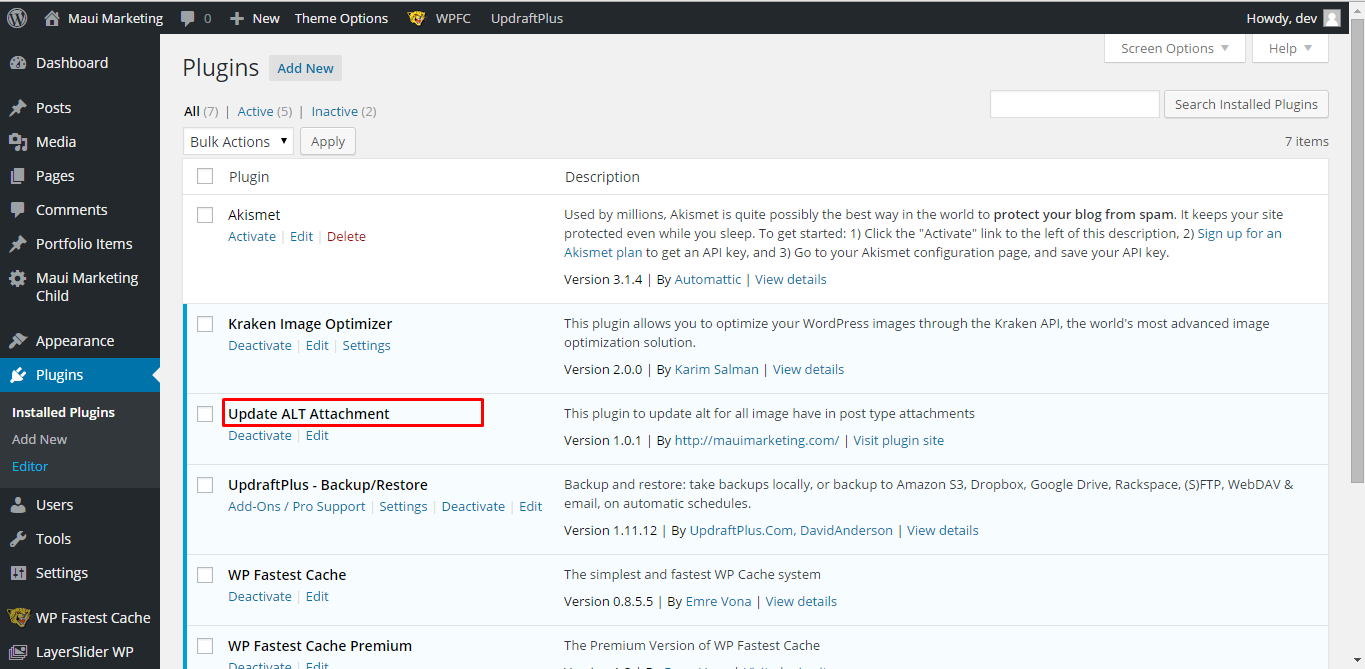Deactivate the Update ALT Attachment plugin

260,436
